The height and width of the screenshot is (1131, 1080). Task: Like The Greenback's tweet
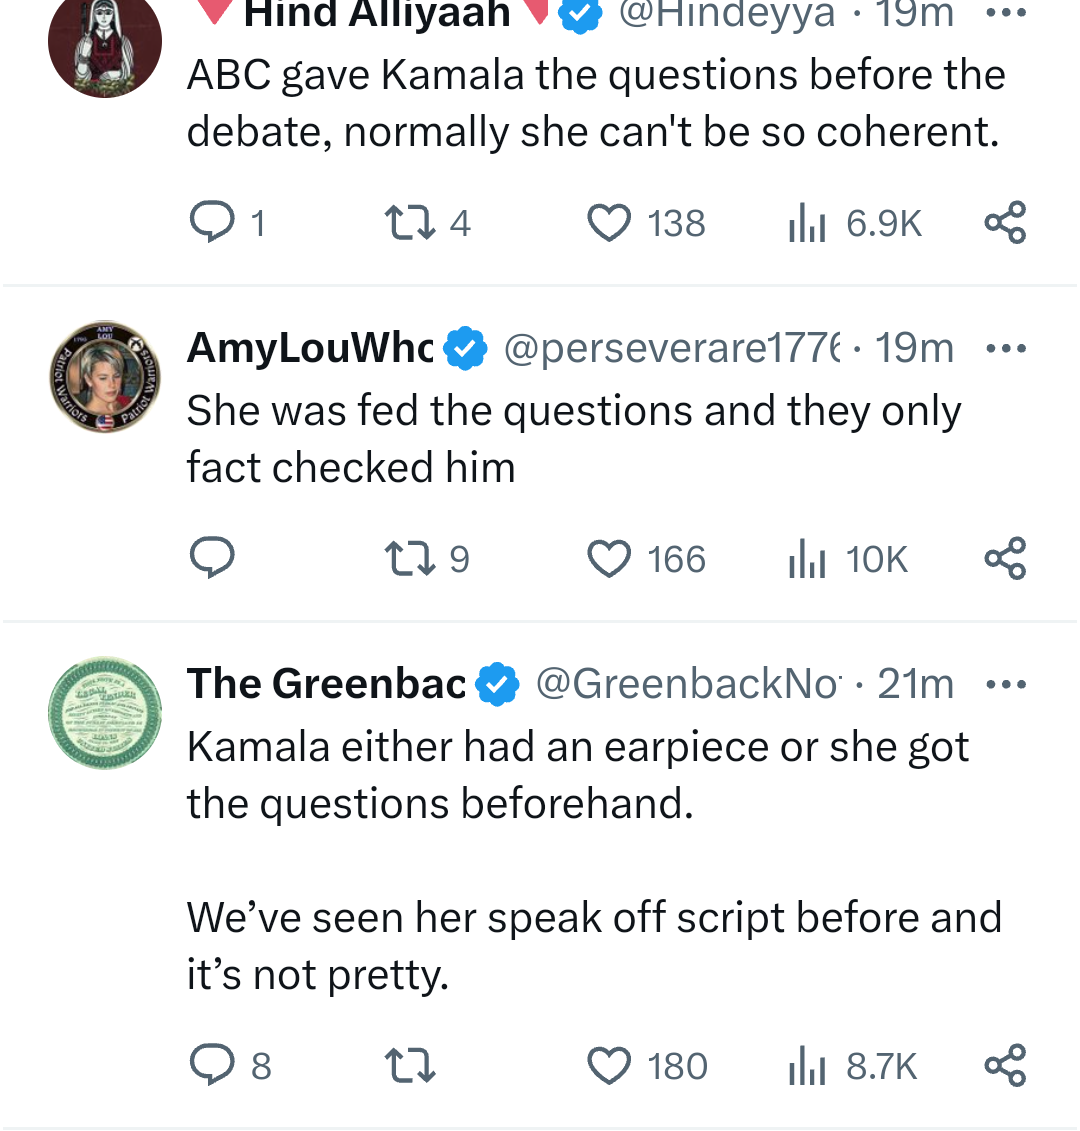tap(609, 1065)
